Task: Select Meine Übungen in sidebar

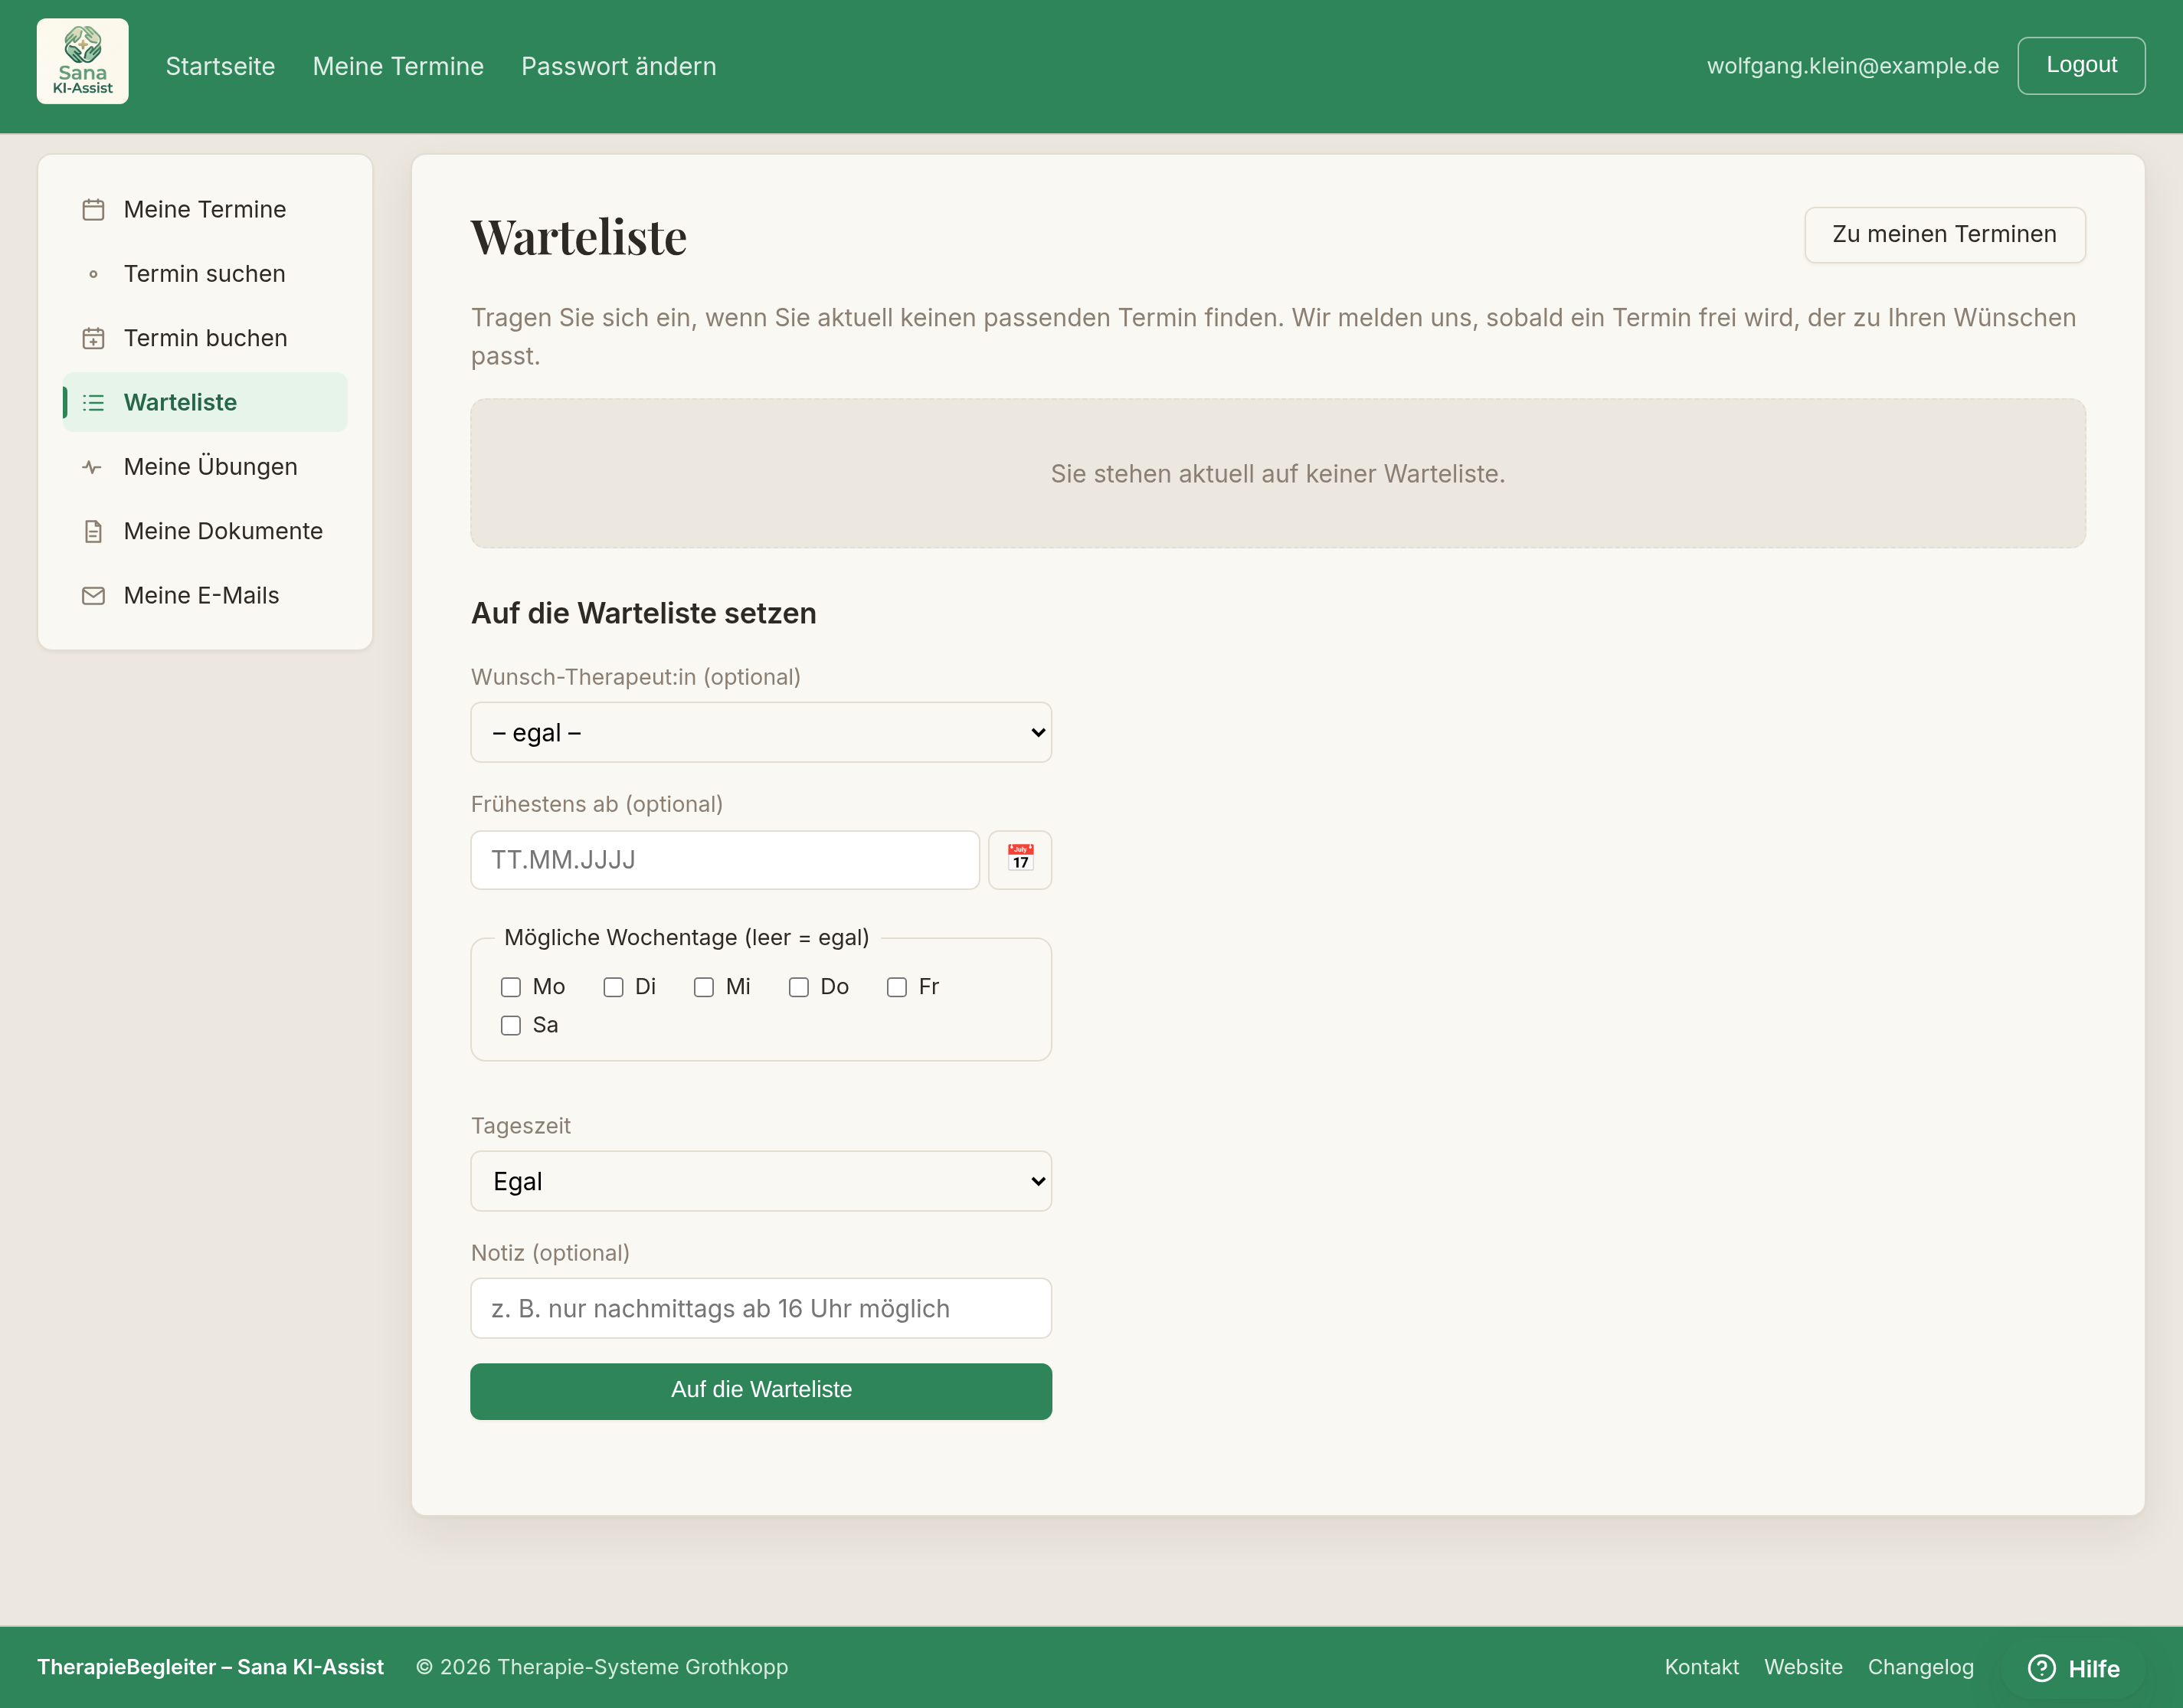Action: (205, 467)
